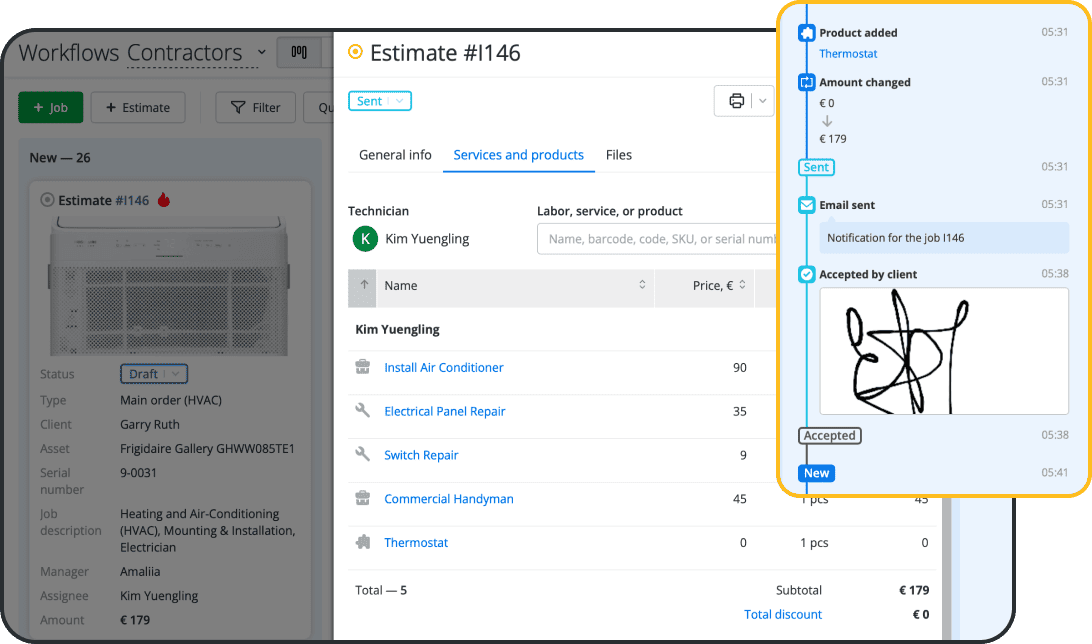Switch to the kanban board view
1092x644 pixels.
(x=299, y=52)
